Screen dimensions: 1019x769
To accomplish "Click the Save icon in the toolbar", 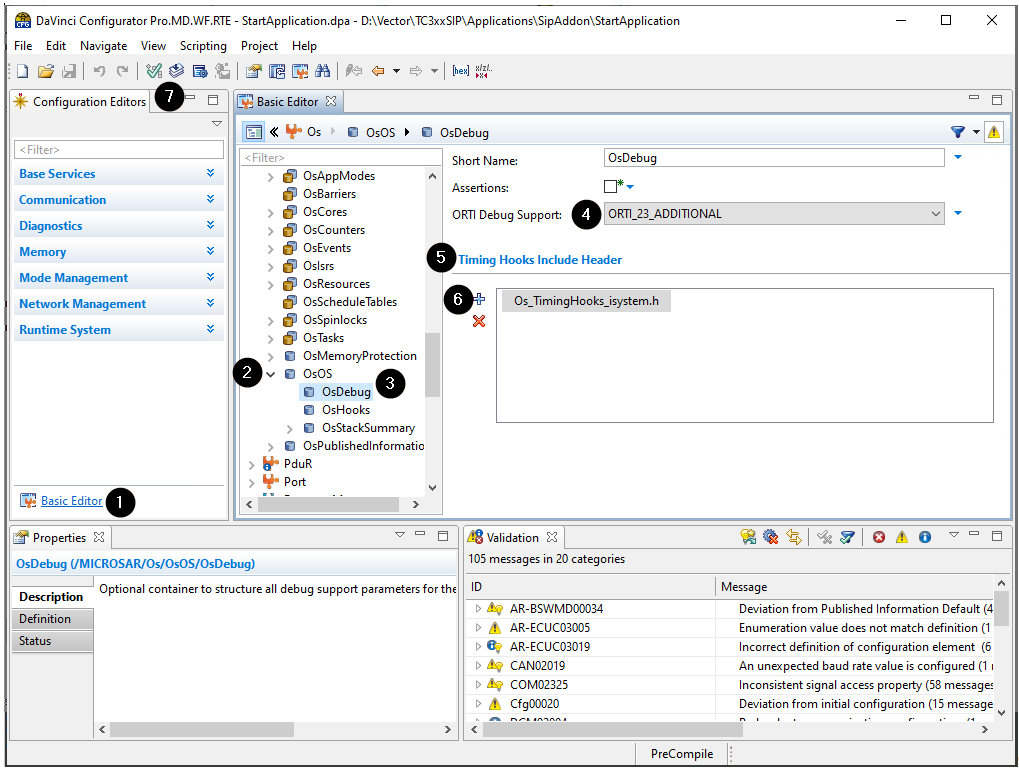I will pyautogui.click(x=69, y=71).
